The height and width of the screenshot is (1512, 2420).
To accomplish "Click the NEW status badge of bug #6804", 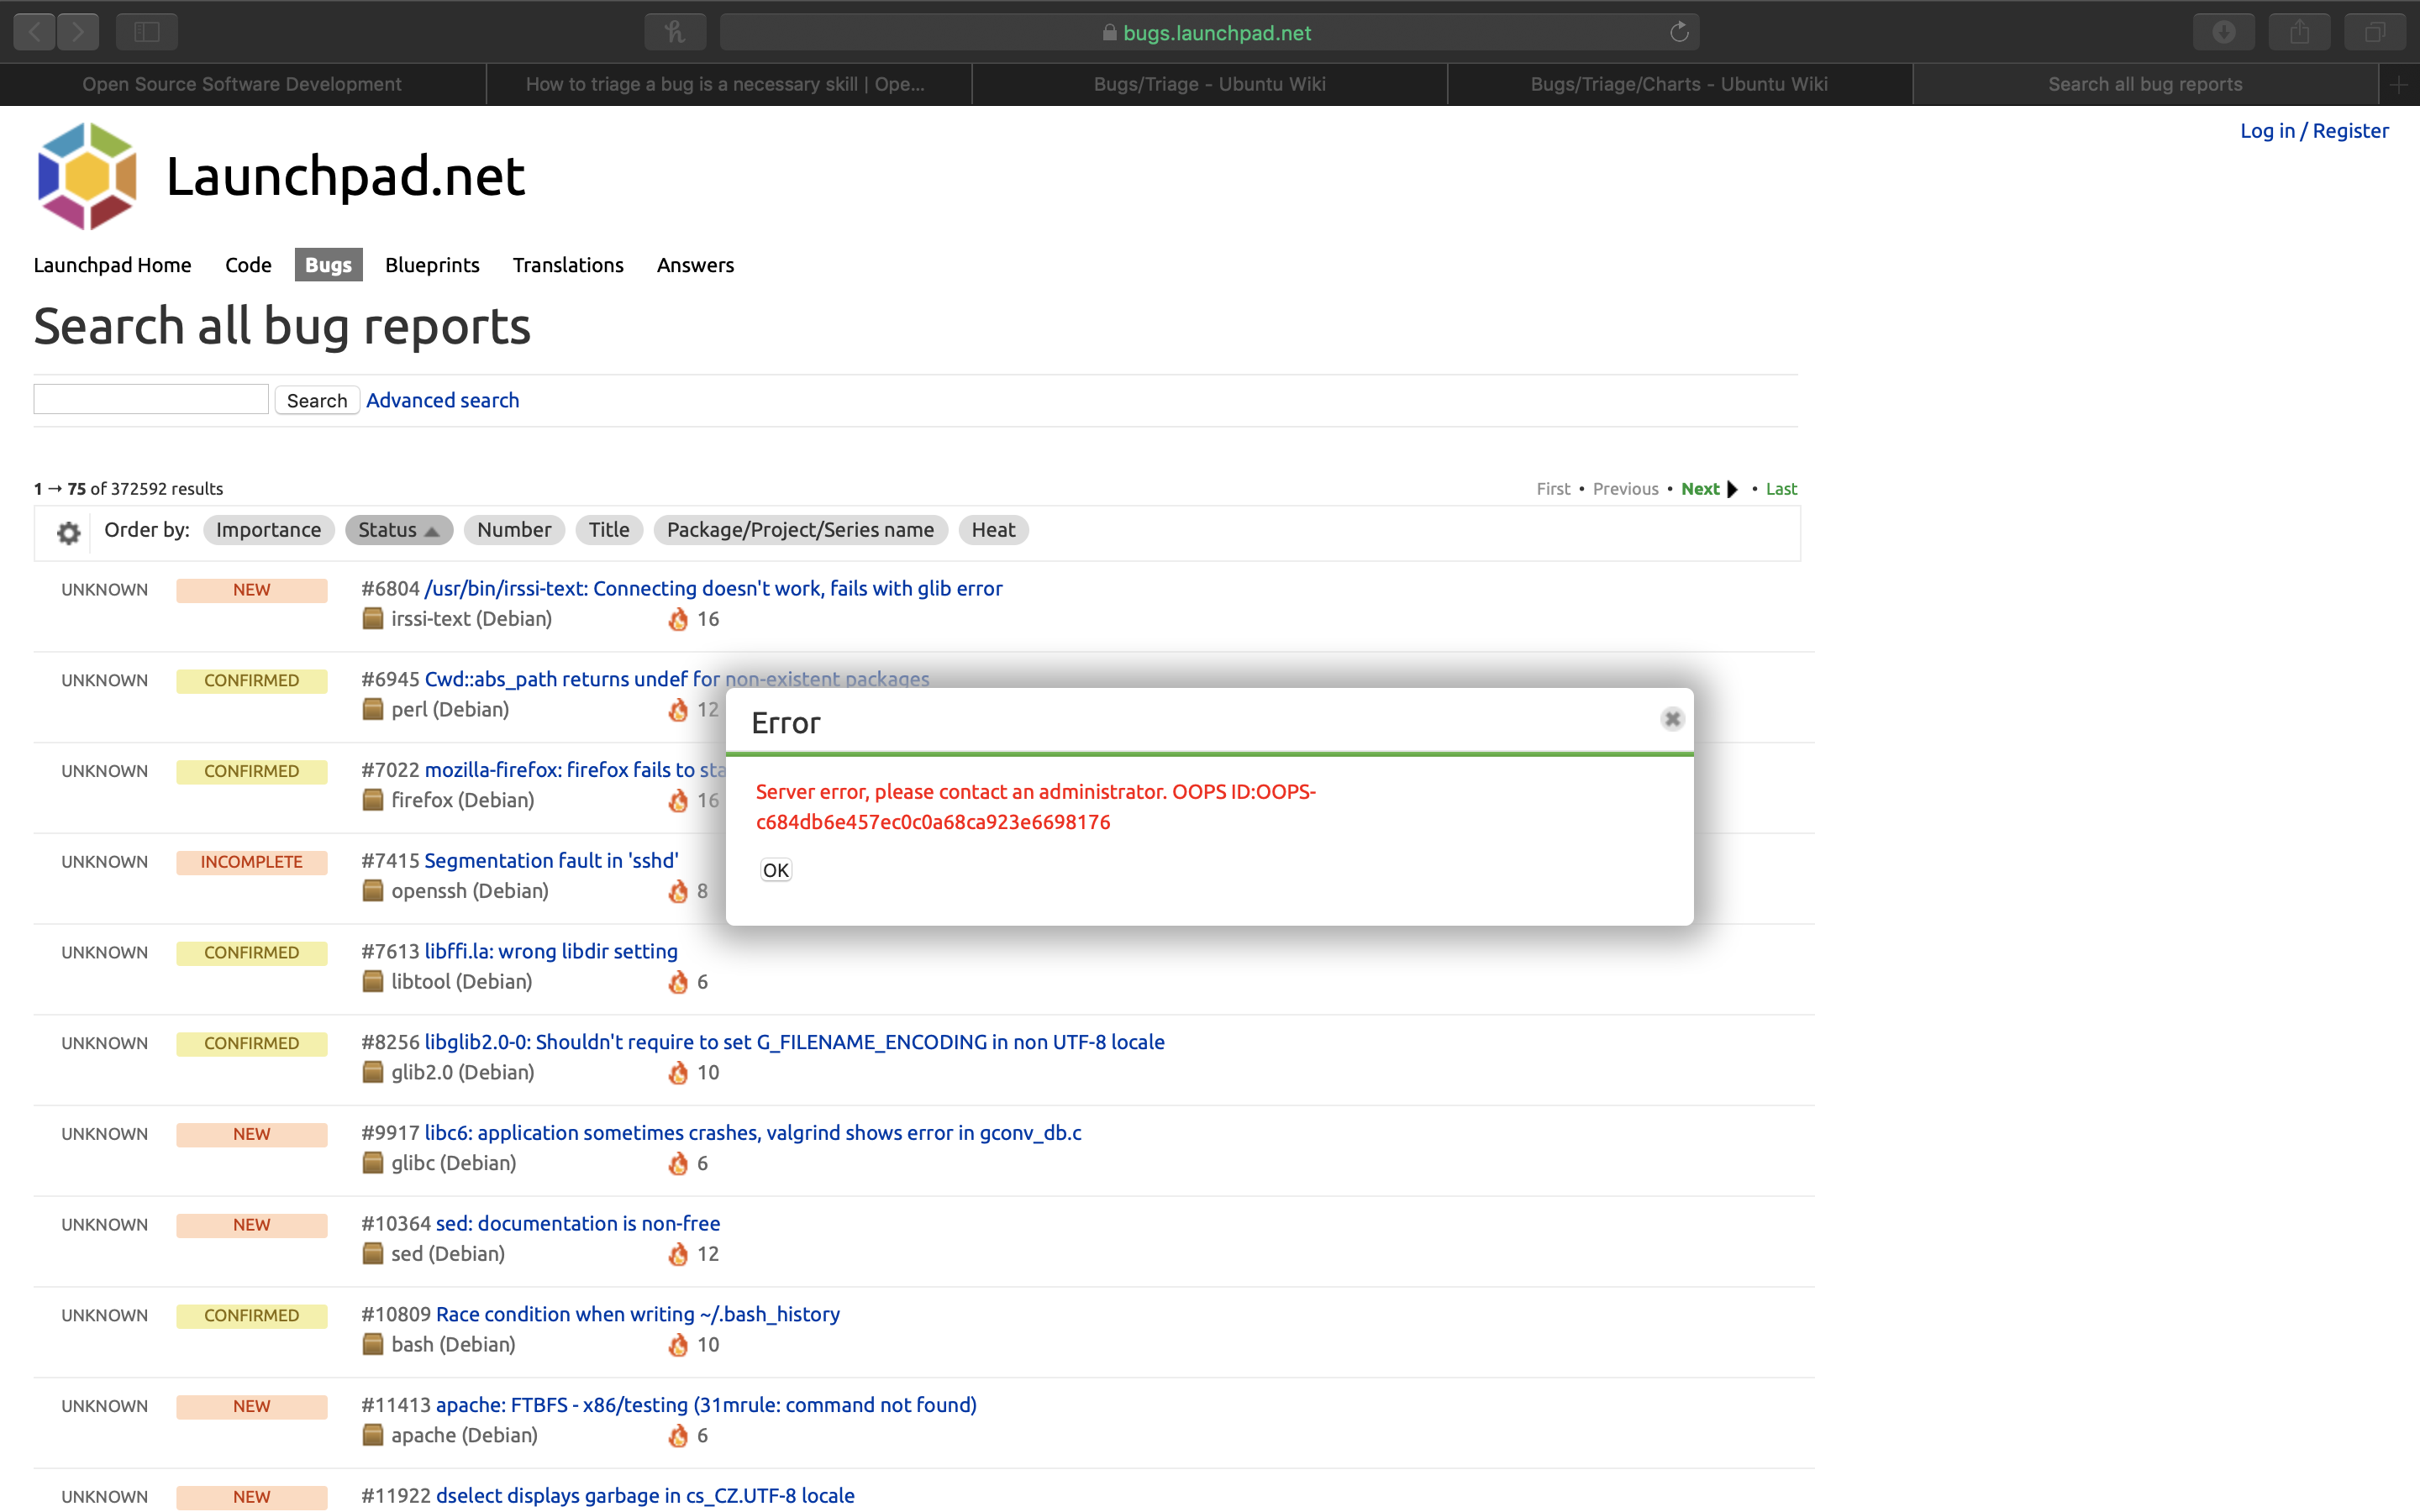I will [252, 590].
